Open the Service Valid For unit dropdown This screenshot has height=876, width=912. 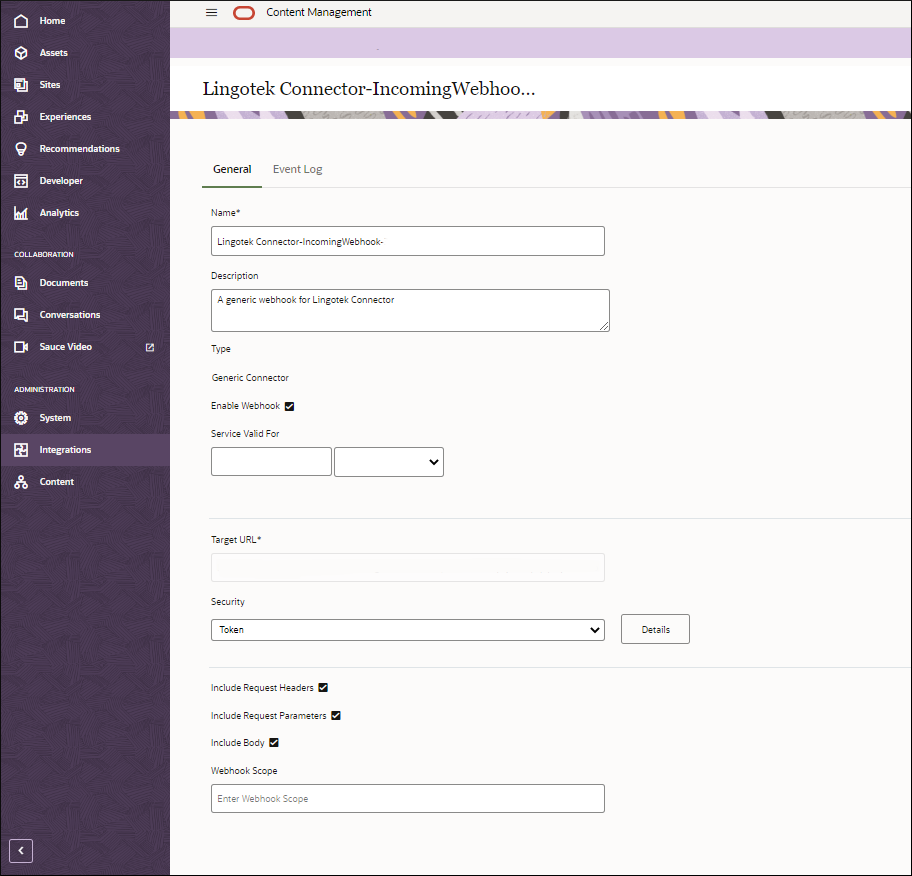point(389,462)
